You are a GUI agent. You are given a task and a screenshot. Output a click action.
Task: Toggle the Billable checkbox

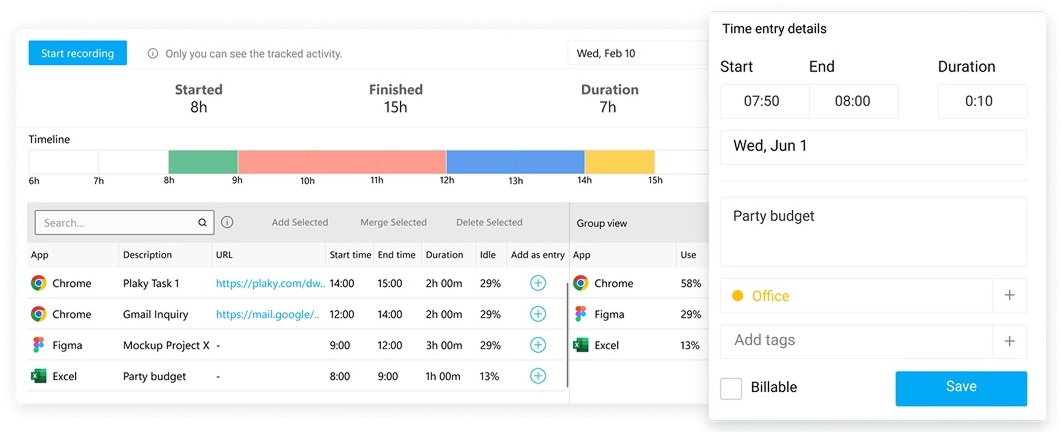click(x=731, y=388)
